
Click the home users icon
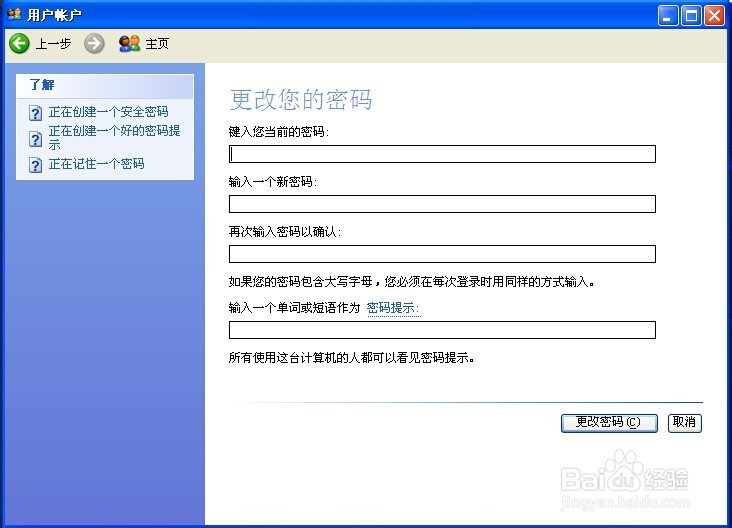129,43
